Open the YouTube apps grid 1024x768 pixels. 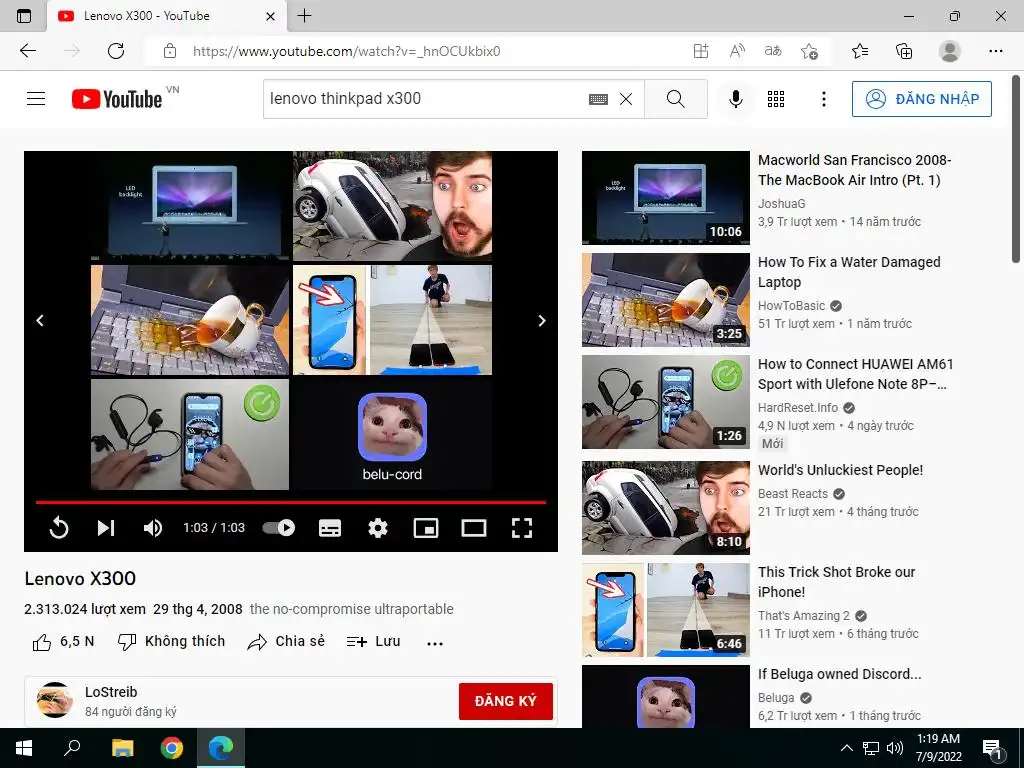[776, 99]
